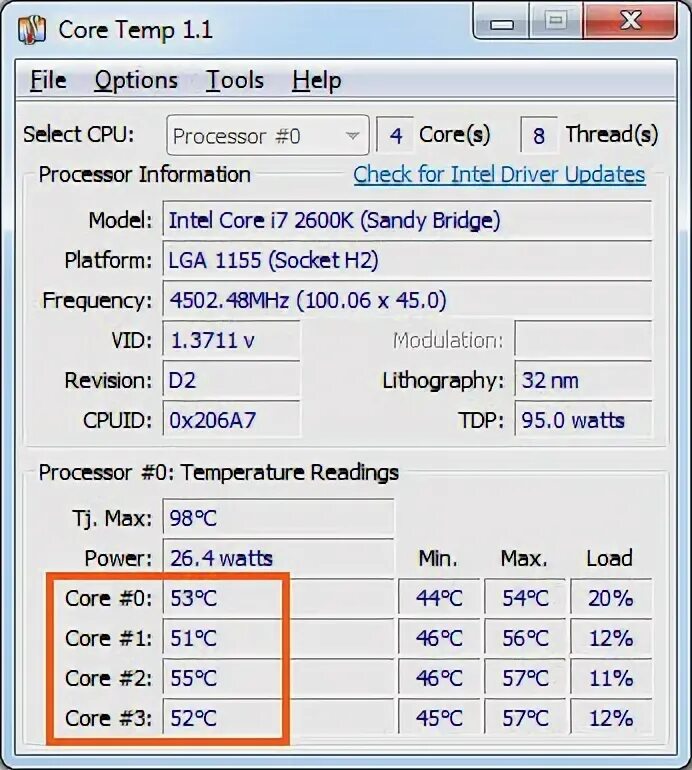Click the Platform value LGA 1155
Screen dimensions: 692x770
407,260
